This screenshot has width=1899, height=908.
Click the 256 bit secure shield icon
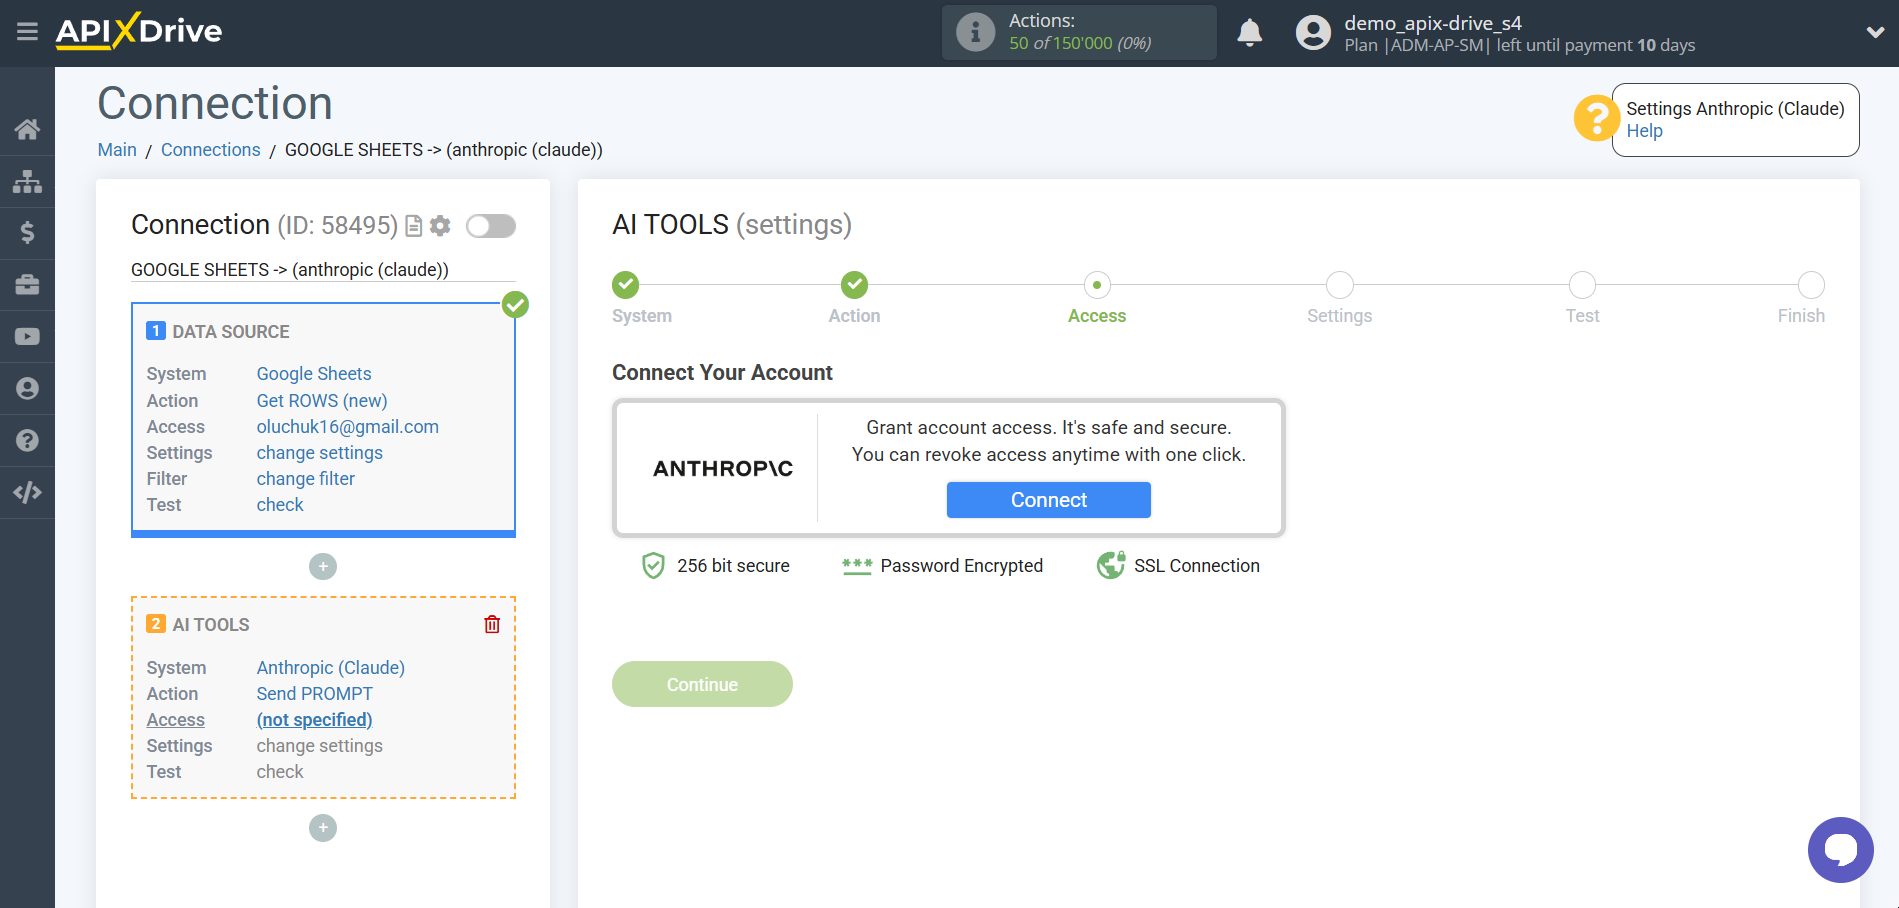[653, 566]
